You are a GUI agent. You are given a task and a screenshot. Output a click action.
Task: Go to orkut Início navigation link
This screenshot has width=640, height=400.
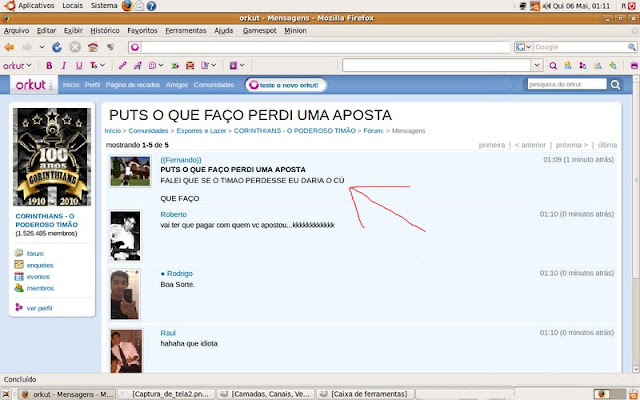click(71, 85)
